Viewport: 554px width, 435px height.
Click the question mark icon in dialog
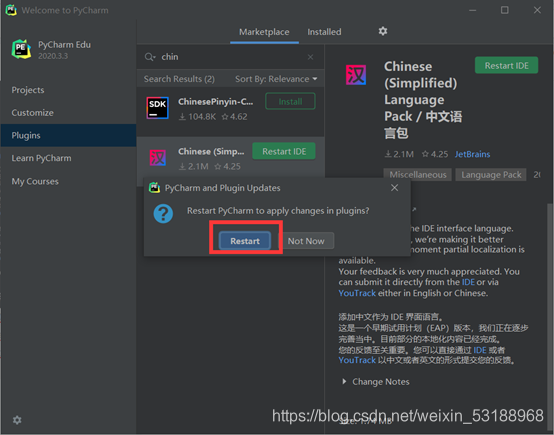(x=163, y=214)
